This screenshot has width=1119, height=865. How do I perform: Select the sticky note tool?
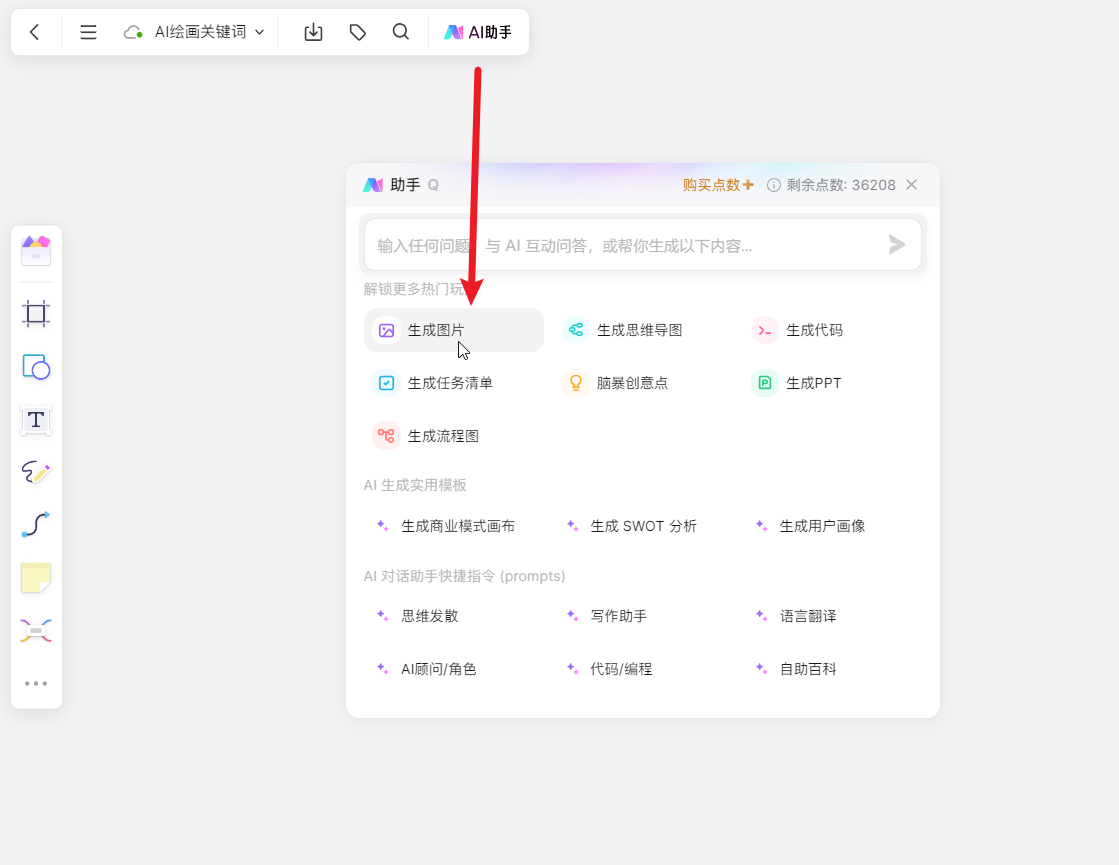pyautogui.click(x=36, y=577)
